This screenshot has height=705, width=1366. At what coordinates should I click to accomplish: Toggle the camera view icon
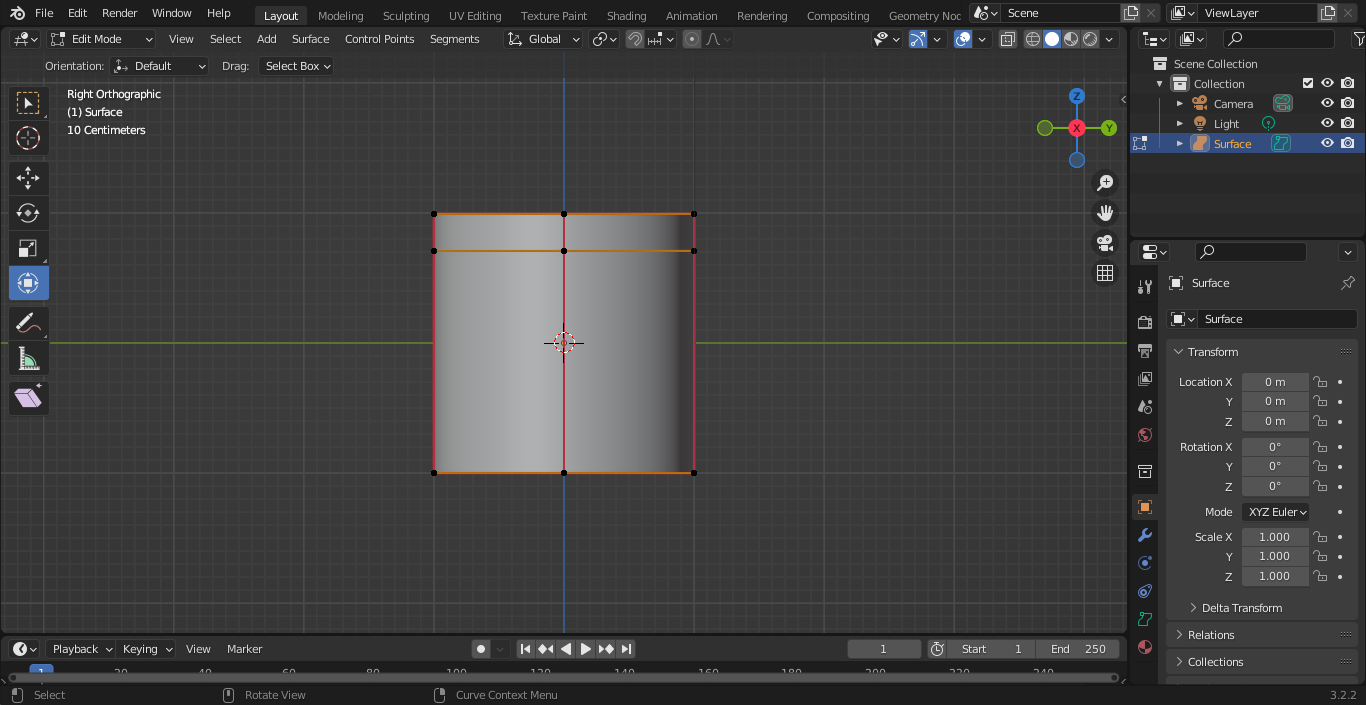1105,243
